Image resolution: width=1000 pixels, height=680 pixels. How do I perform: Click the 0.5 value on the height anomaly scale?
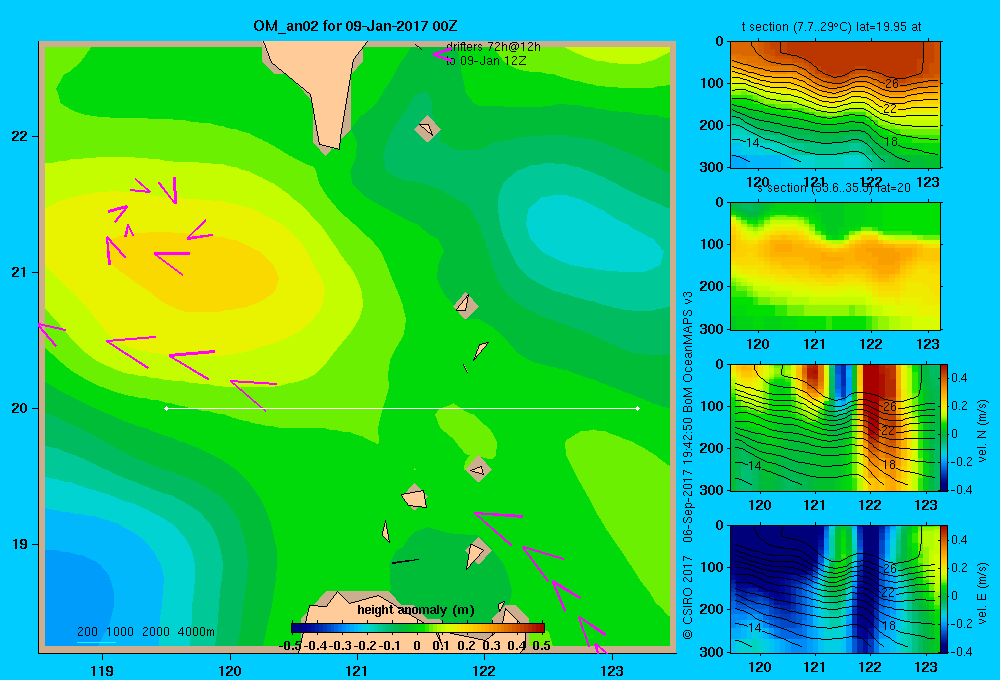click(x=541, y=646)
